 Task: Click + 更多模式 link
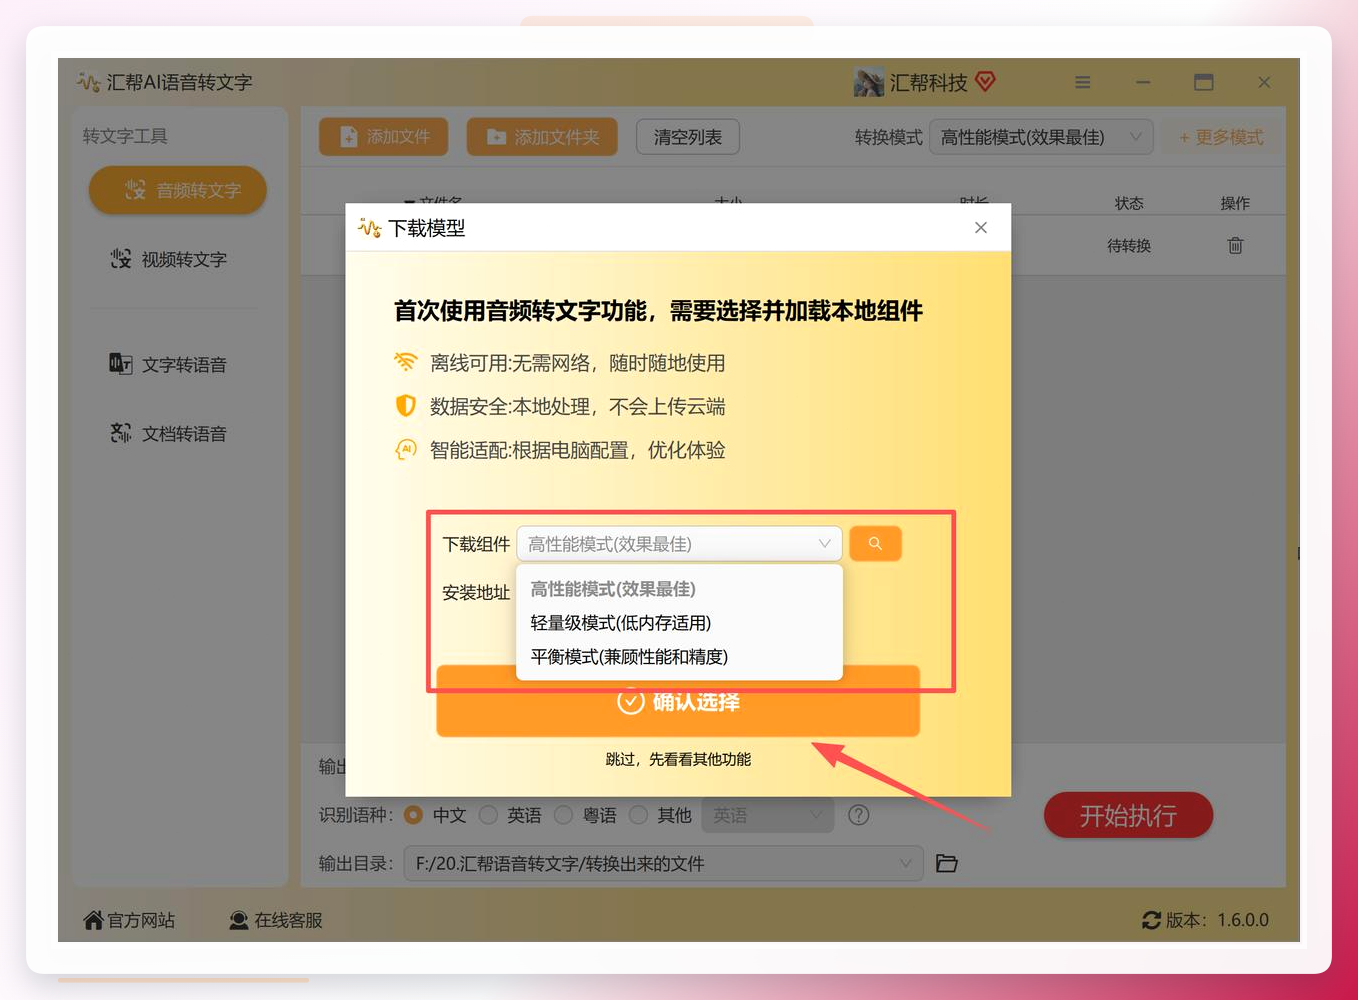coord(1221,138)
